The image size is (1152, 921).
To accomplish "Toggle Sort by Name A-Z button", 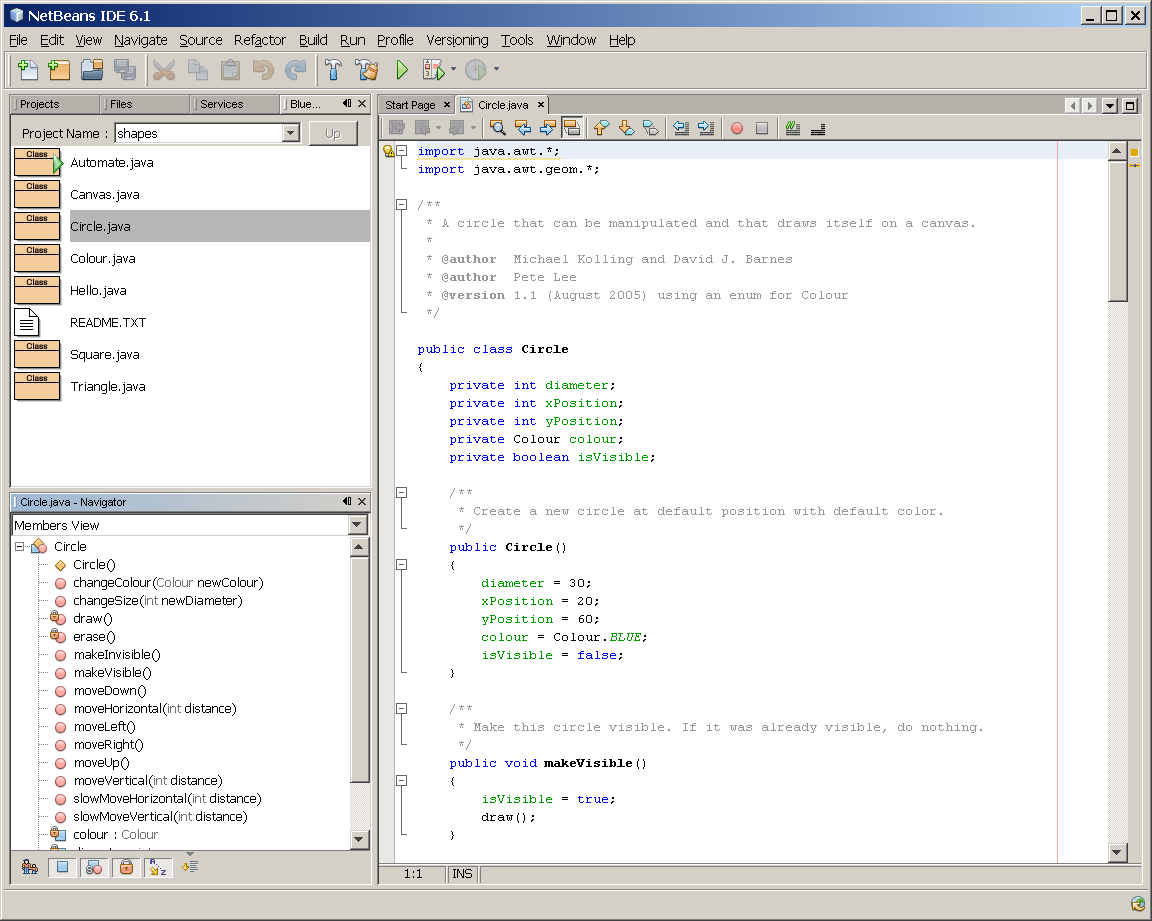I will [x=158, y=867].
